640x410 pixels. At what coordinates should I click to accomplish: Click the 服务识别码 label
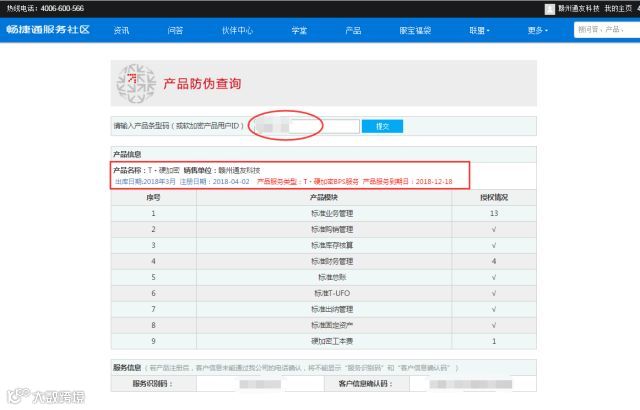point(153,383)
